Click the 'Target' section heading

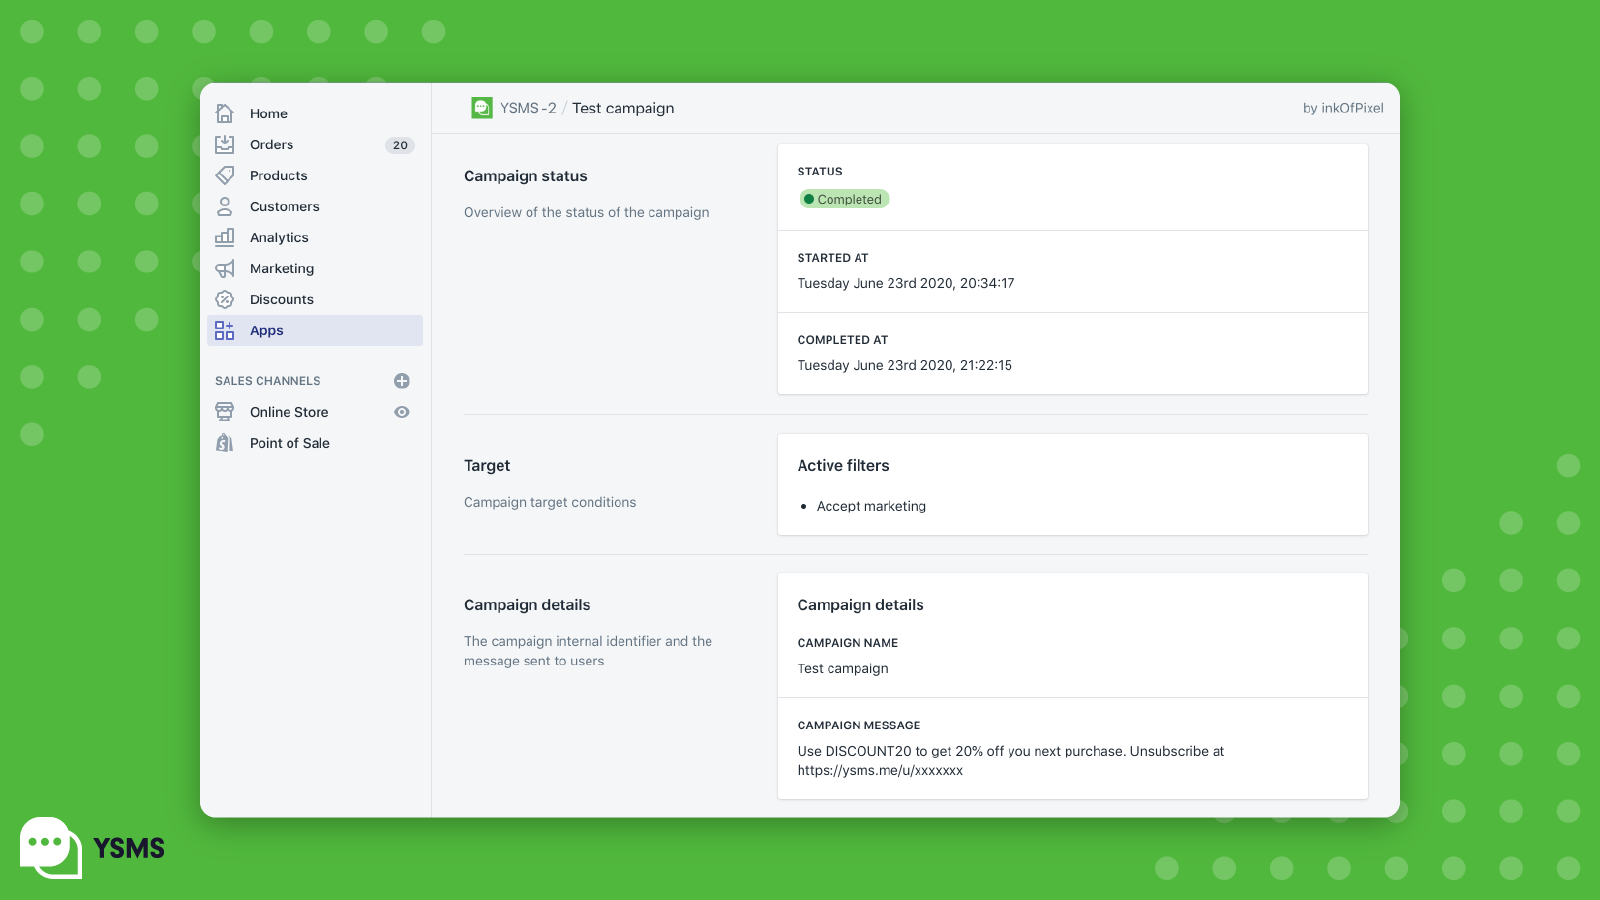pyautogui.click(x=487, y=466)
